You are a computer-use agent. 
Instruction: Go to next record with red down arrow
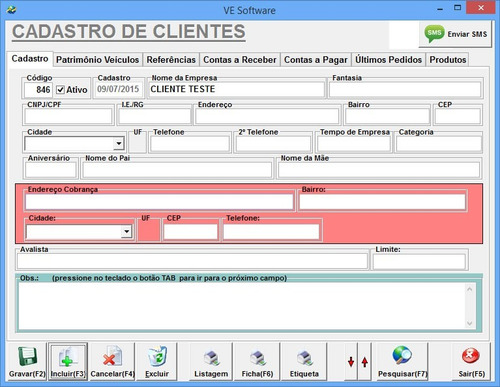click(351, 362)
